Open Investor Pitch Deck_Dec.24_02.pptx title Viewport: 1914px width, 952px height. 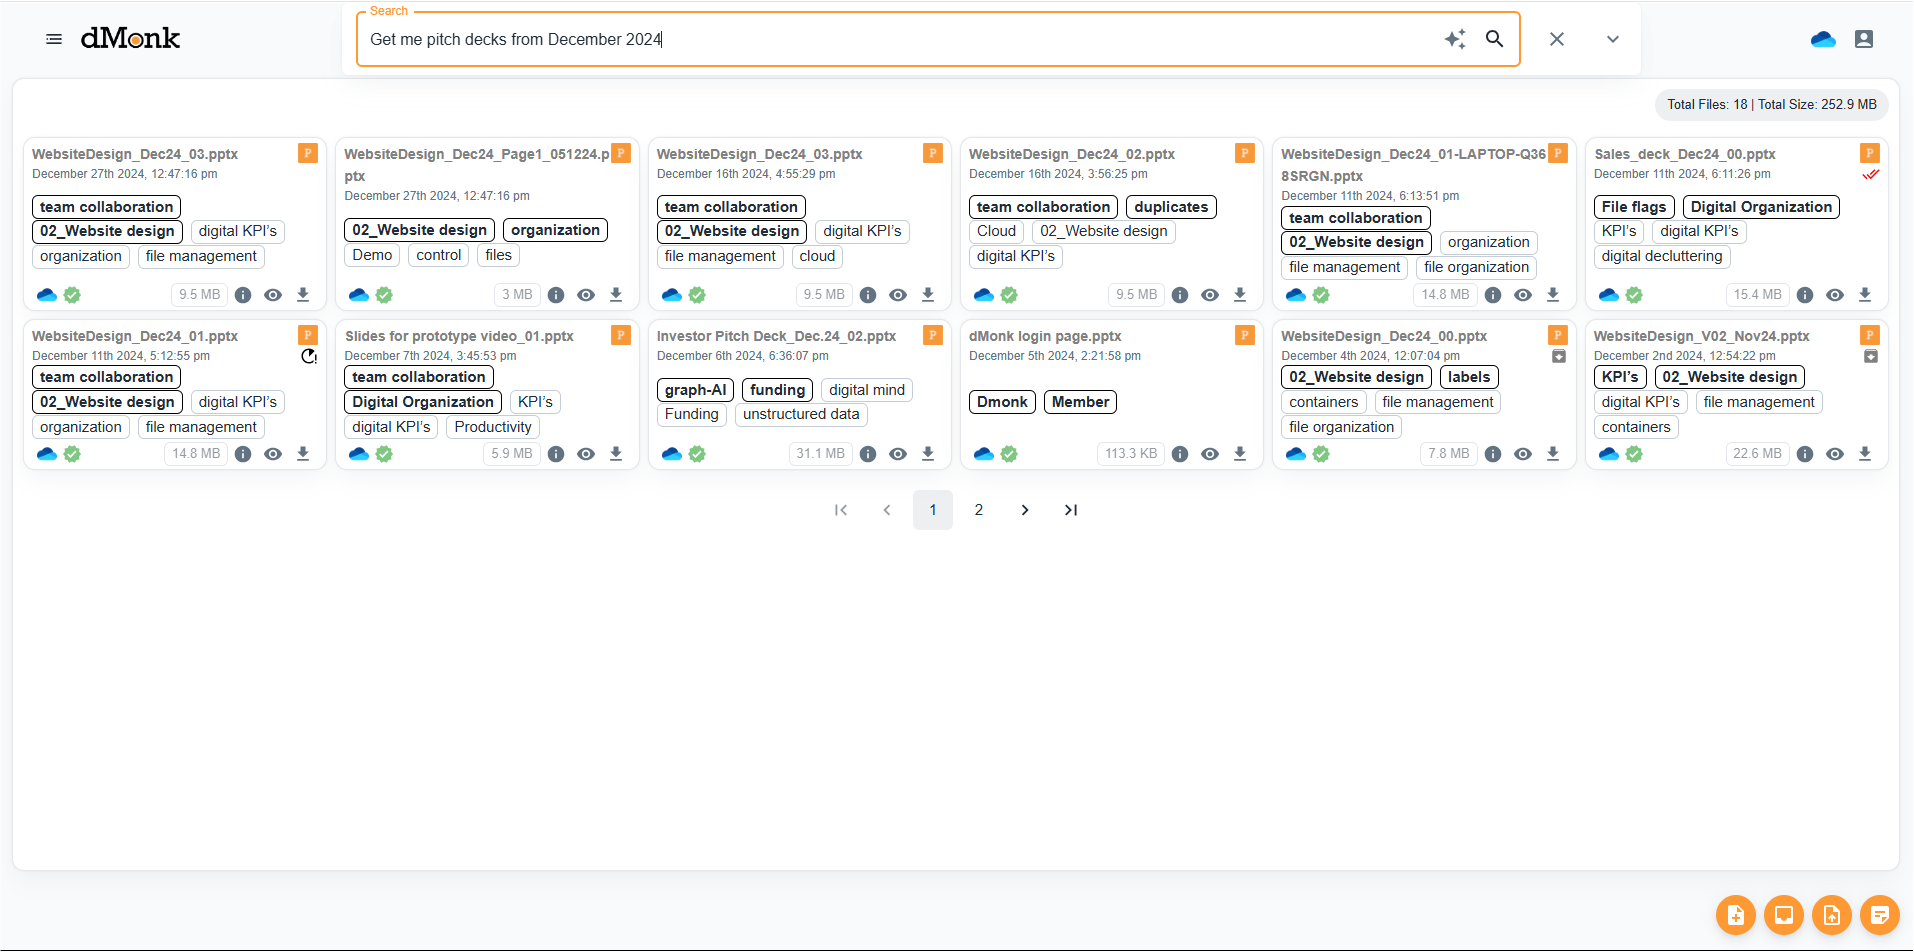coord(776,336)
